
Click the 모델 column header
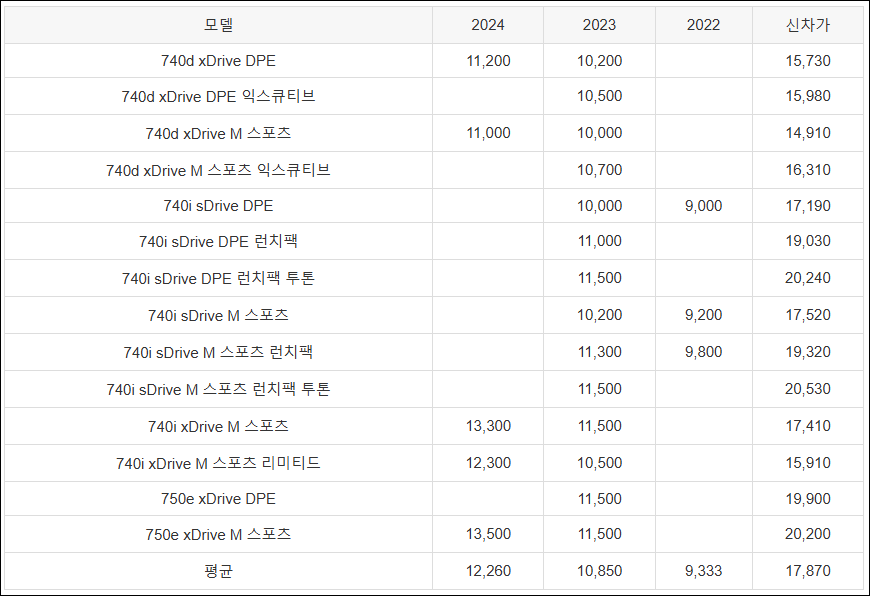click(x=218, y=25)
